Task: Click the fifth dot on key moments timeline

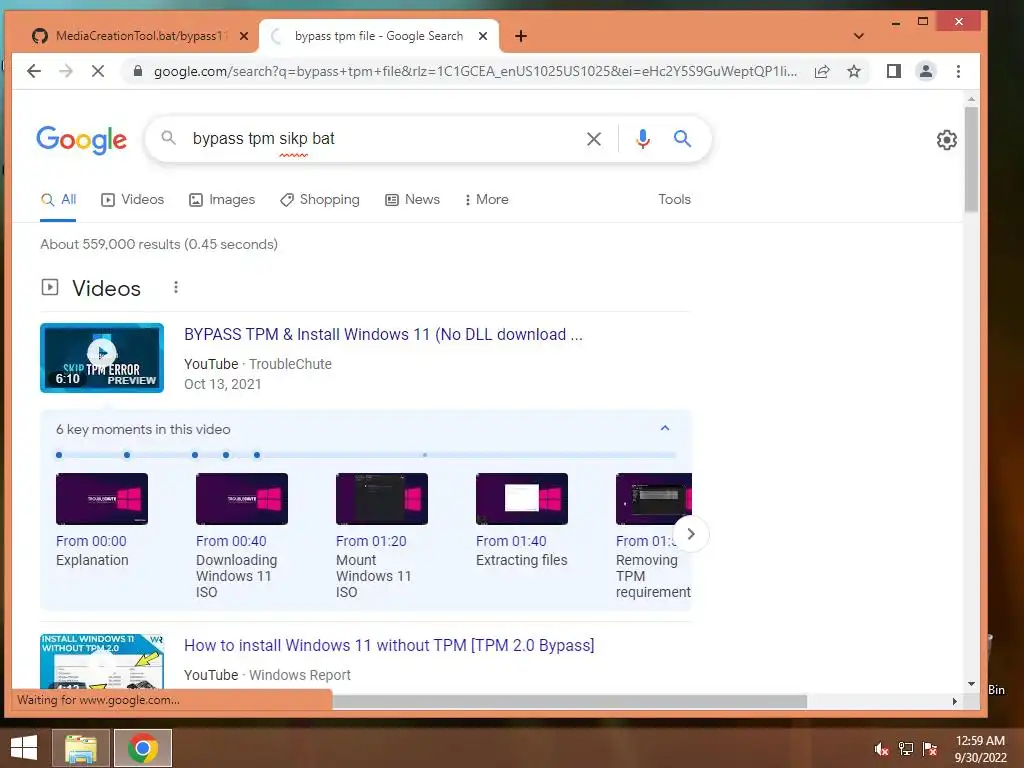Action: point(257,455)
